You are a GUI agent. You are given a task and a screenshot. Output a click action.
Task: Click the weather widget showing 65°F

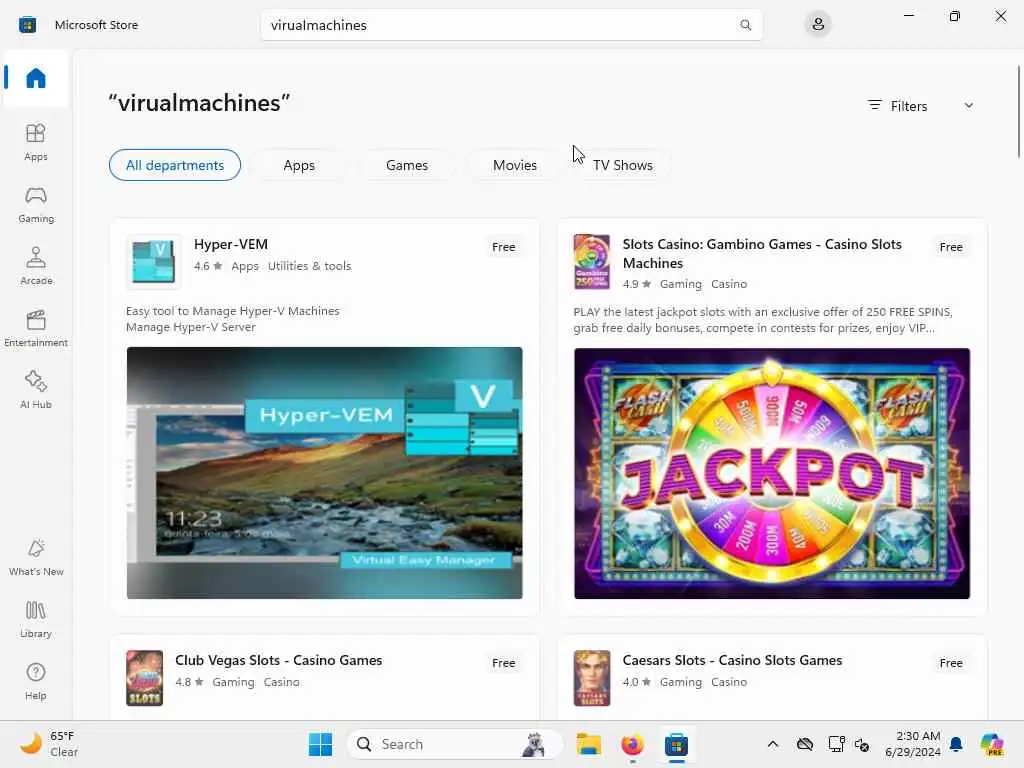coord(50,744)
